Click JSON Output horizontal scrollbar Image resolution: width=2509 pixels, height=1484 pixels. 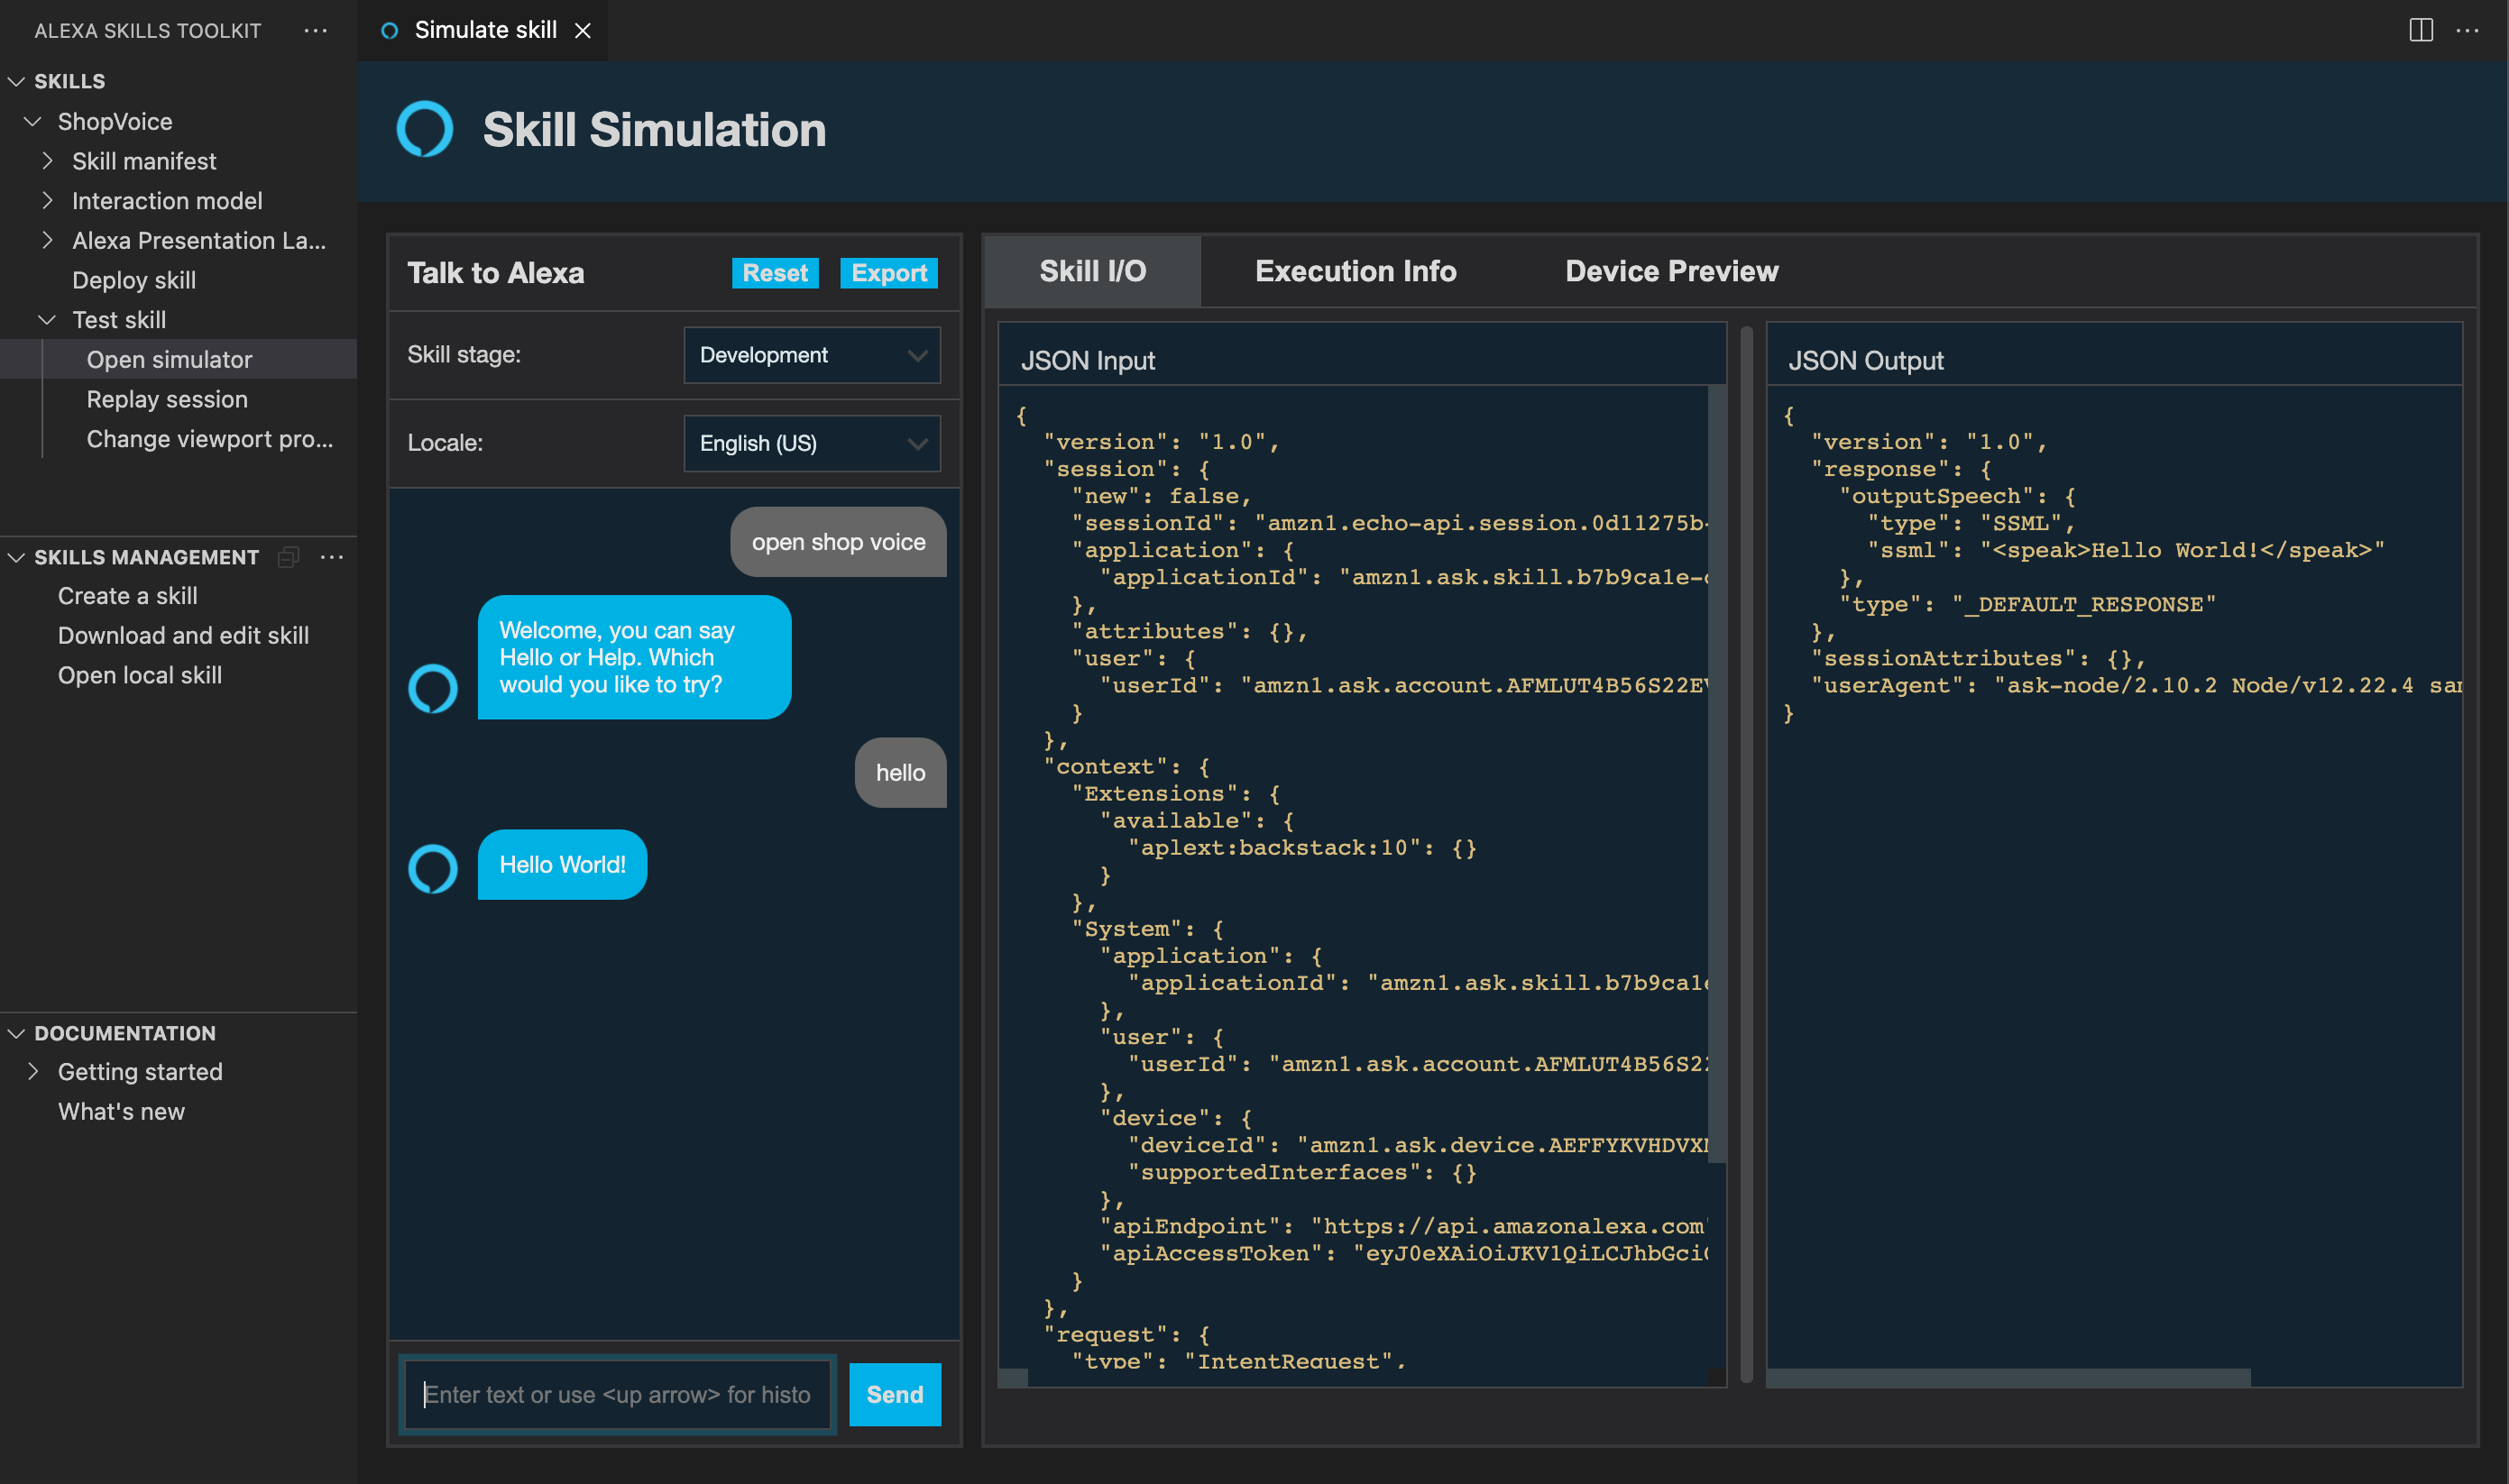click(2008, 1377)
